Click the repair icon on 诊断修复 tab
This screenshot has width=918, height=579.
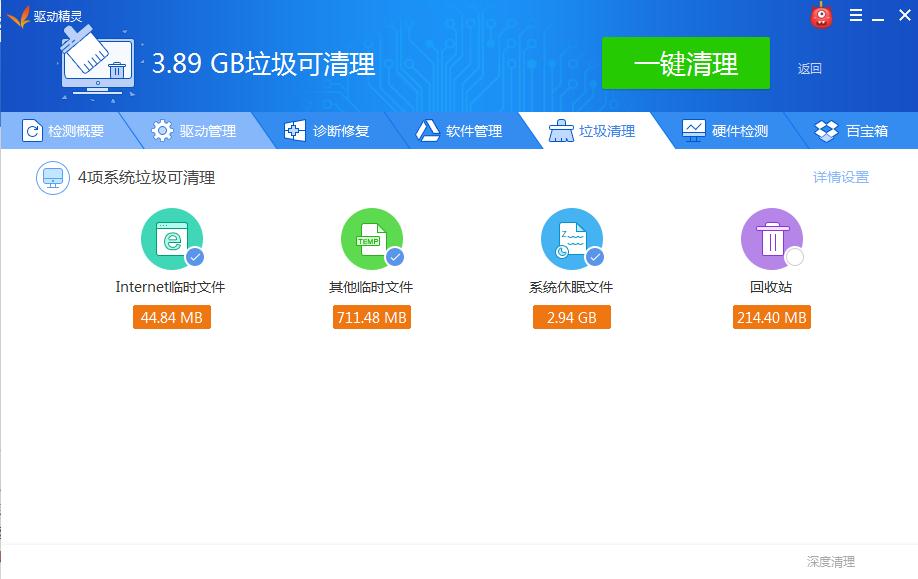[x=295, y=131]
